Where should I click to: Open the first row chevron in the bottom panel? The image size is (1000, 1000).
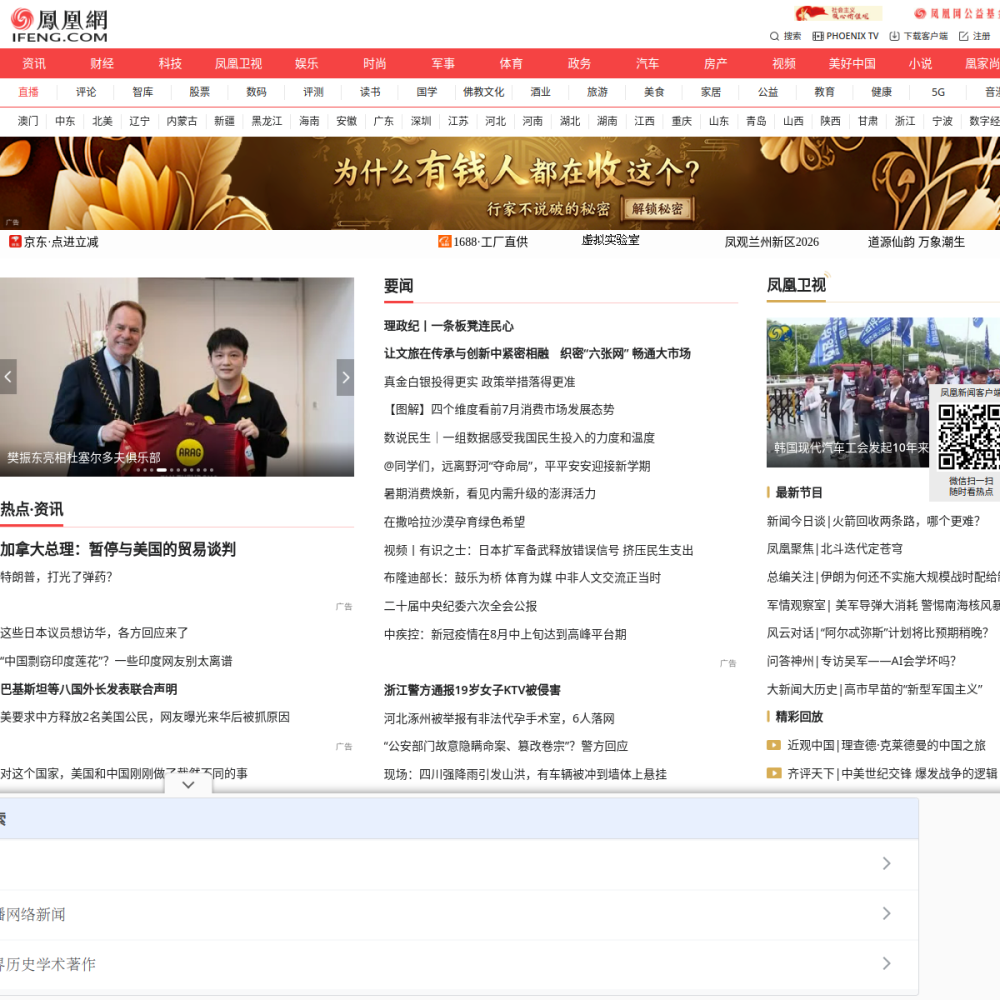pyautogui.click(x=886, y=864)
